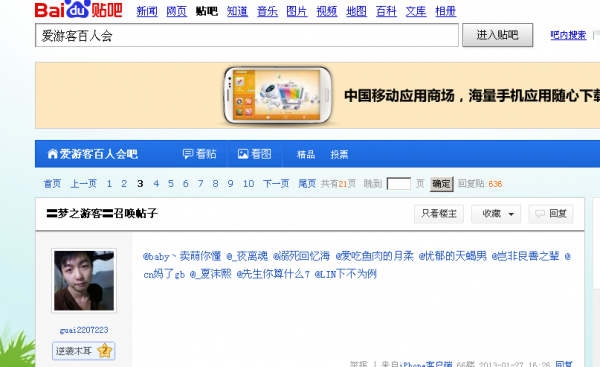600x367 pixels.
Task: Open the 图片 navigation link
Action: coord(297,11)
